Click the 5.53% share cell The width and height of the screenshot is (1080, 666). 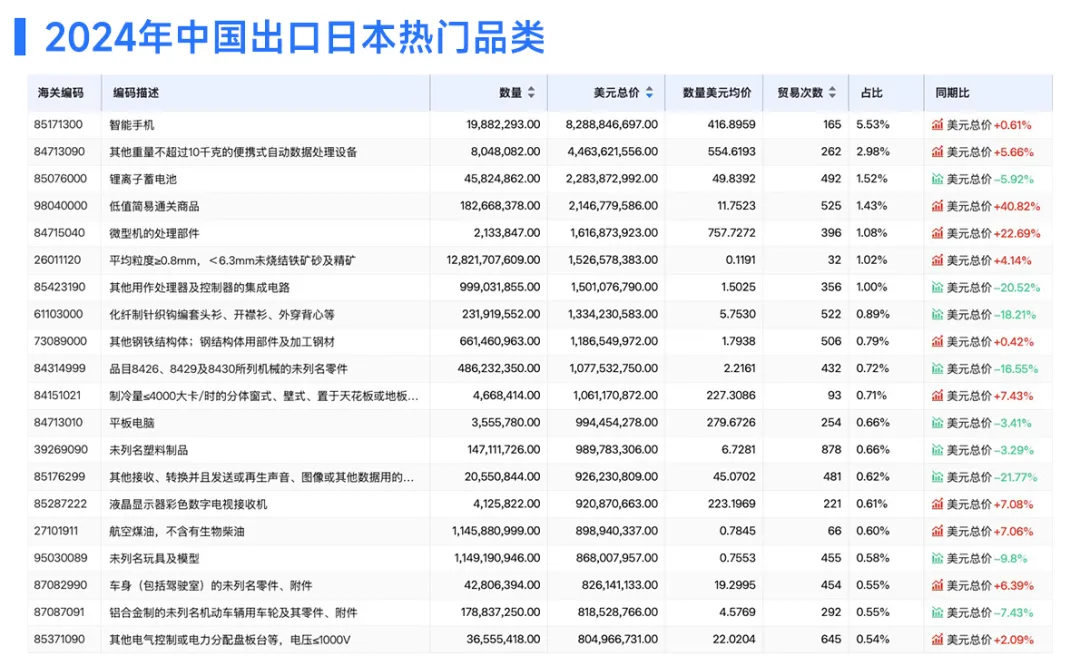tap(872, 125)
